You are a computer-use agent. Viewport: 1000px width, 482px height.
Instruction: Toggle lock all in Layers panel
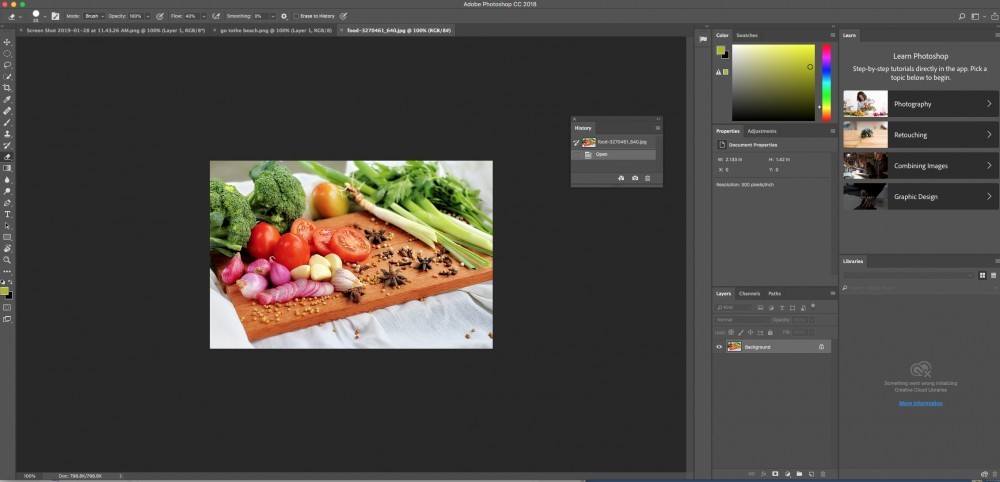point(770,332)
